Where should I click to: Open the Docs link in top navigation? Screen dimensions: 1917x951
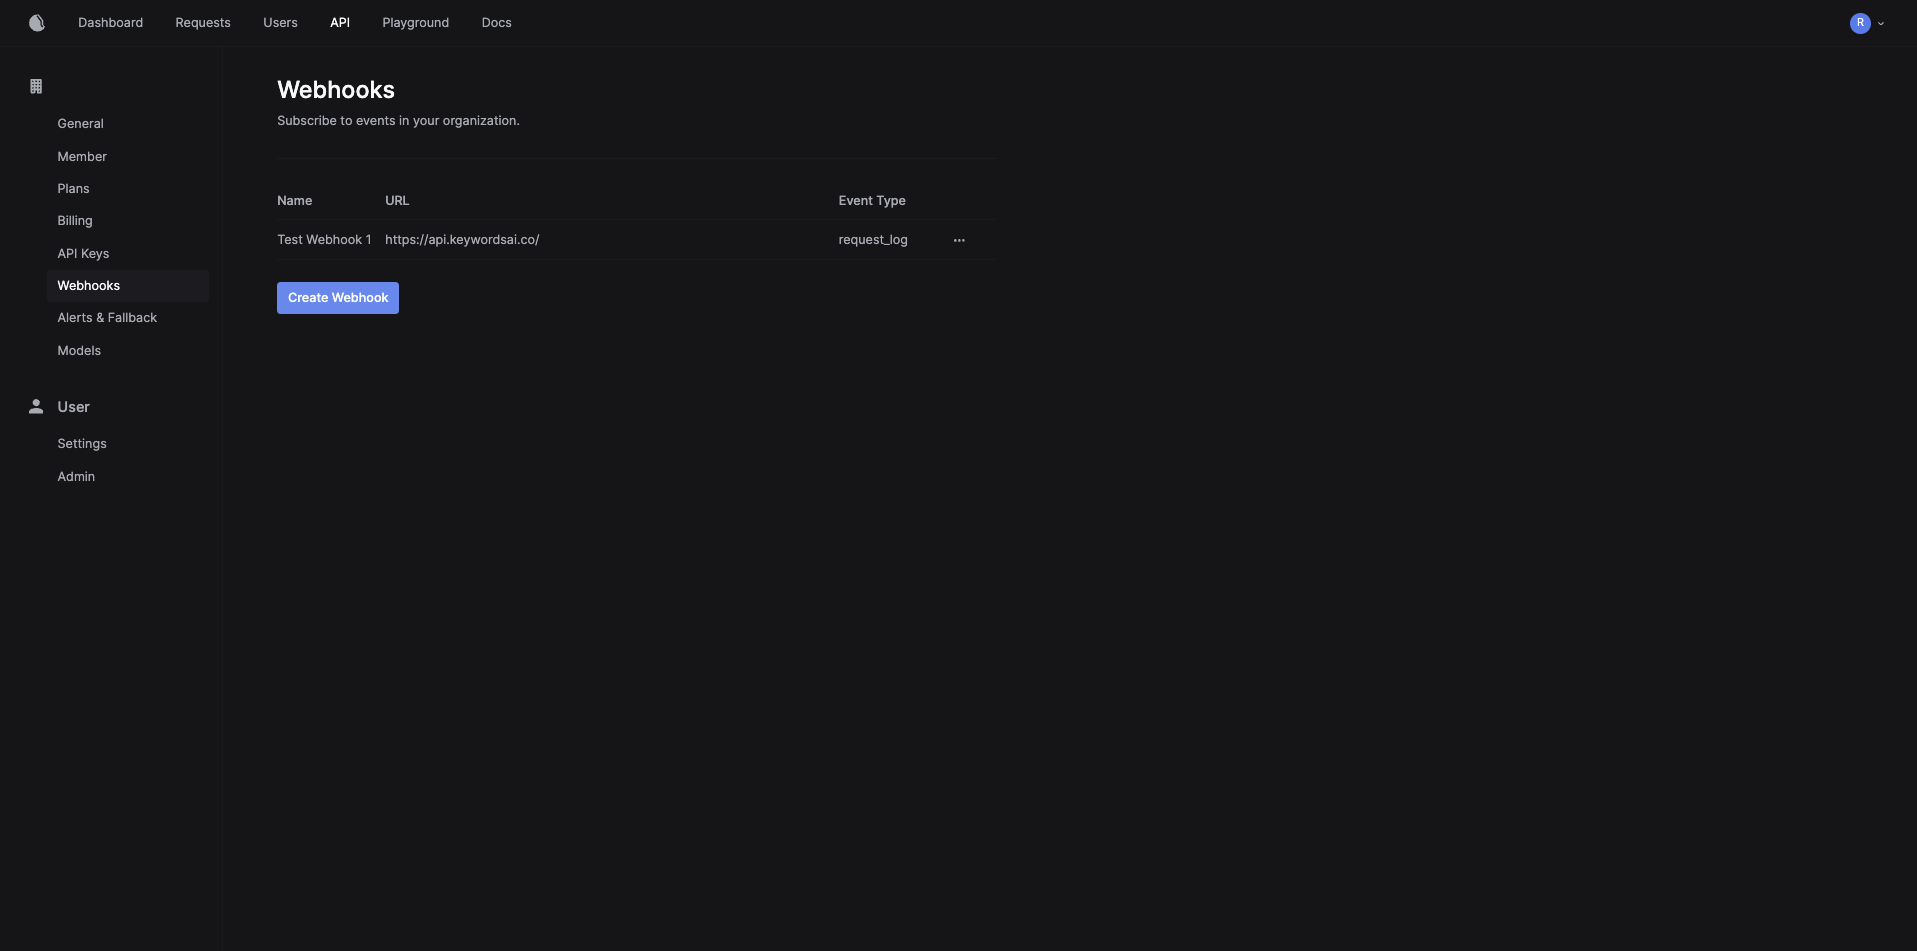[x=496, y=22]
